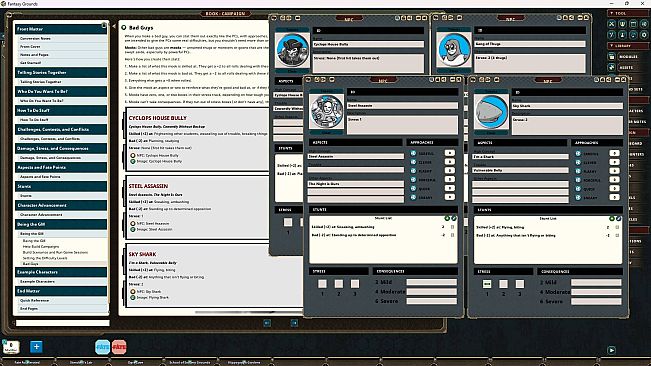Click the link icon beside Bad Guys title

[123, 28]
